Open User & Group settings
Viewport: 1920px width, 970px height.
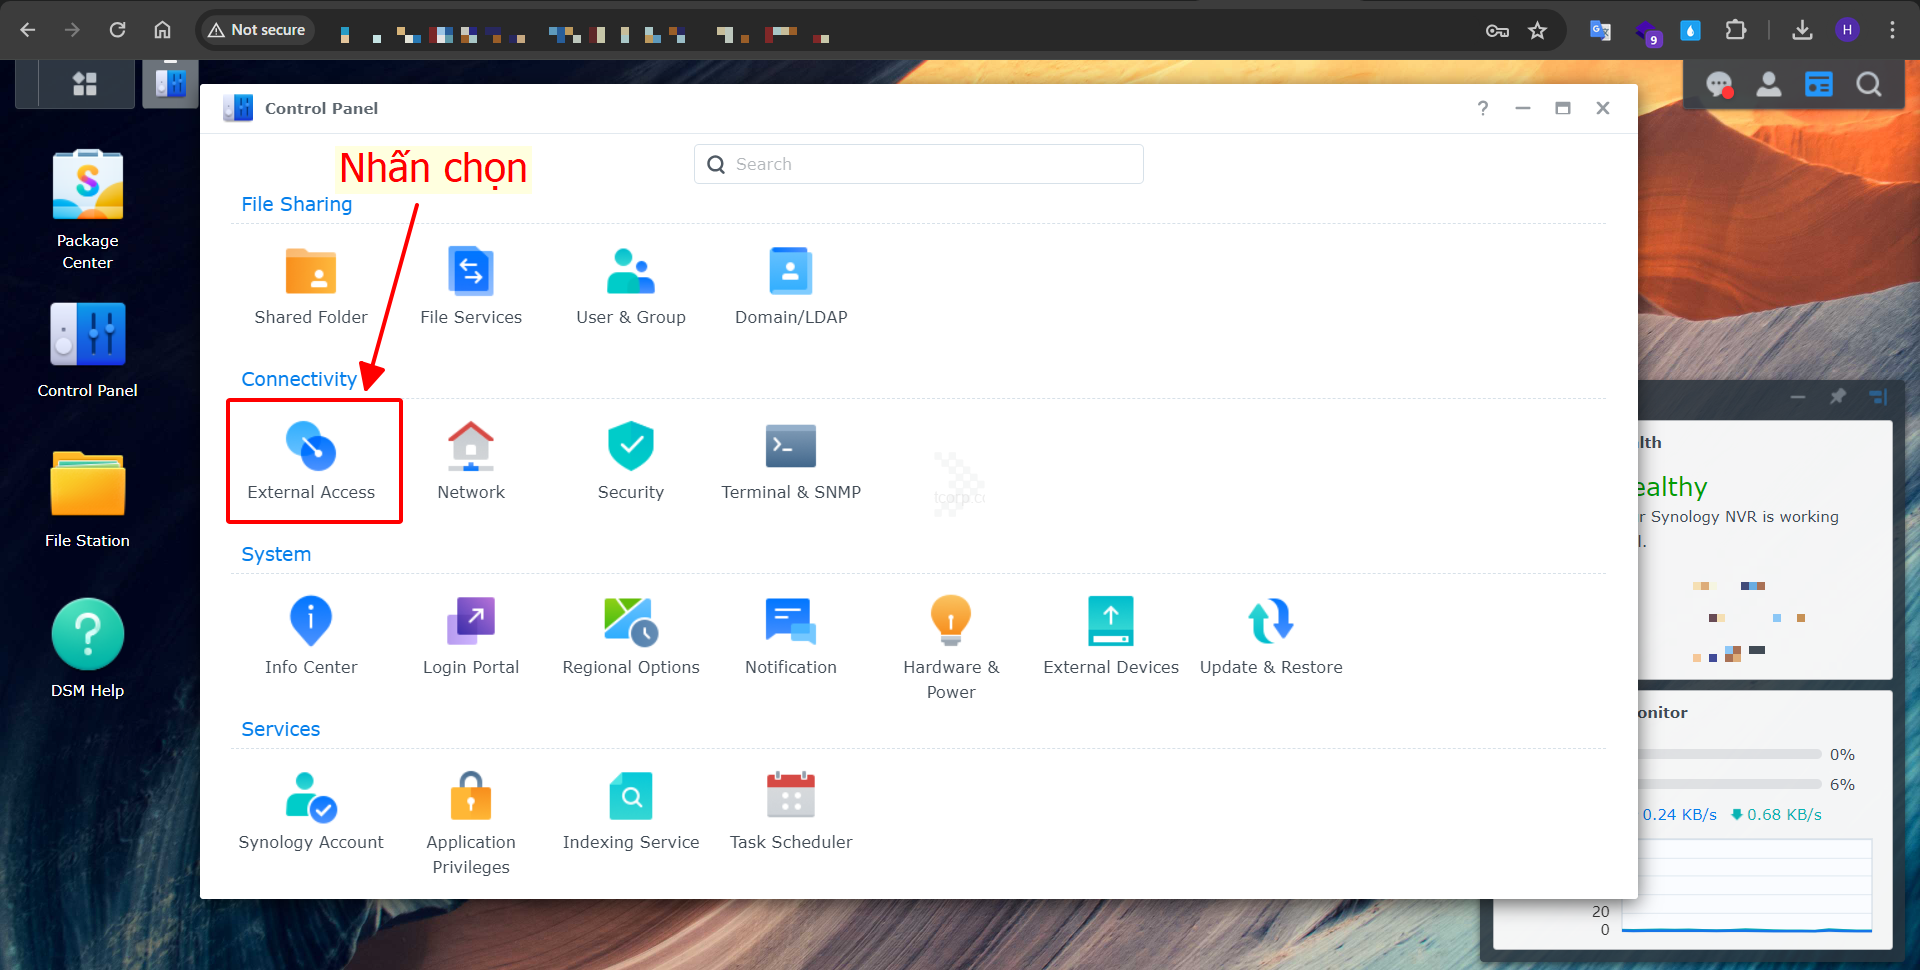pos(631,286)
